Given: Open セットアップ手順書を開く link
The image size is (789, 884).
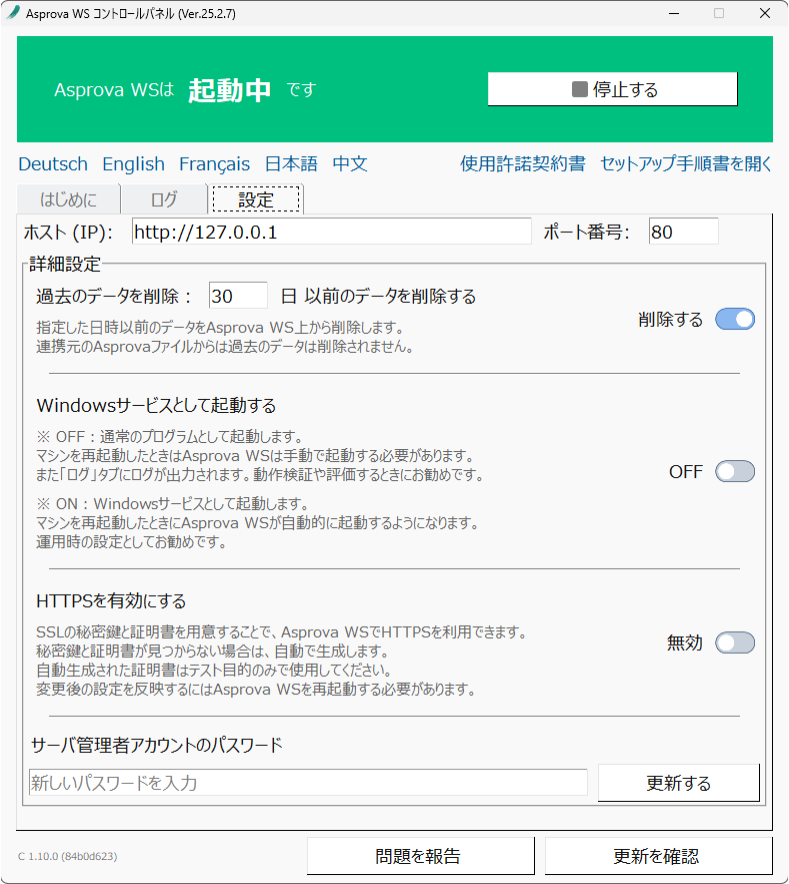Looking at the screenshot, I should [x=685, y=164].
